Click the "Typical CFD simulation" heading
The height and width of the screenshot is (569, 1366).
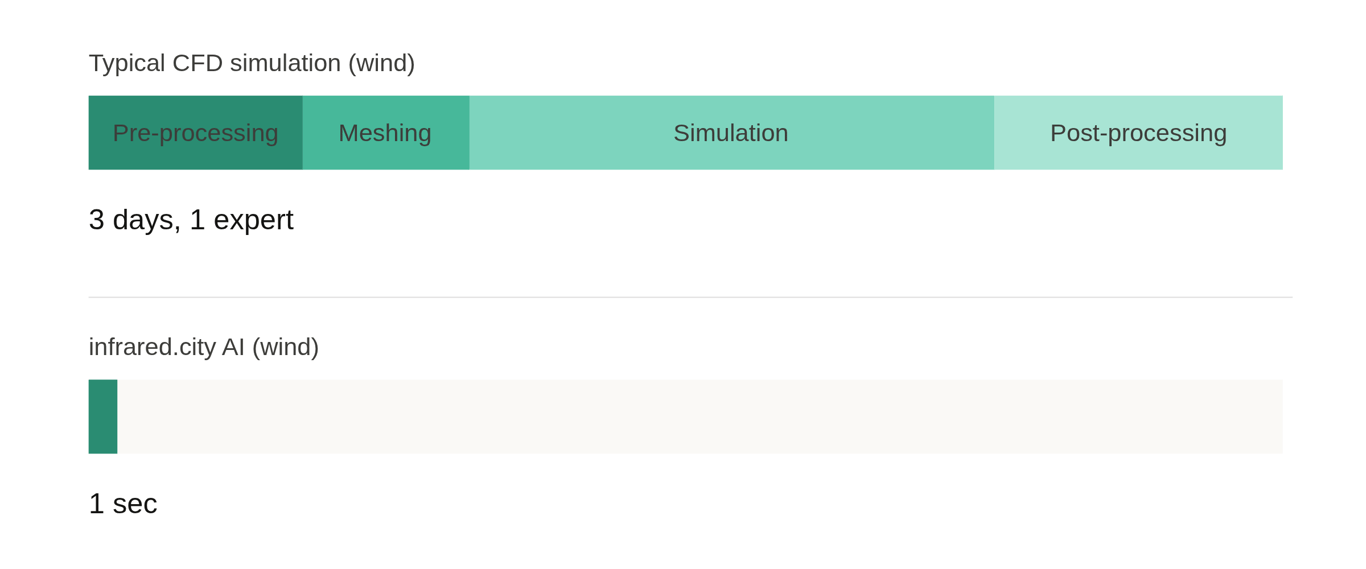pyautogui.click(x=215, y=63)
